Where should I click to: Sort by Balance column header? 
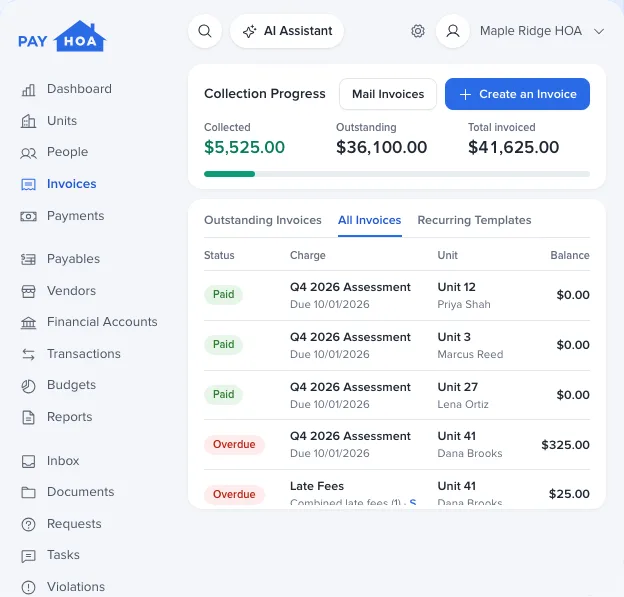pos(570,255)
